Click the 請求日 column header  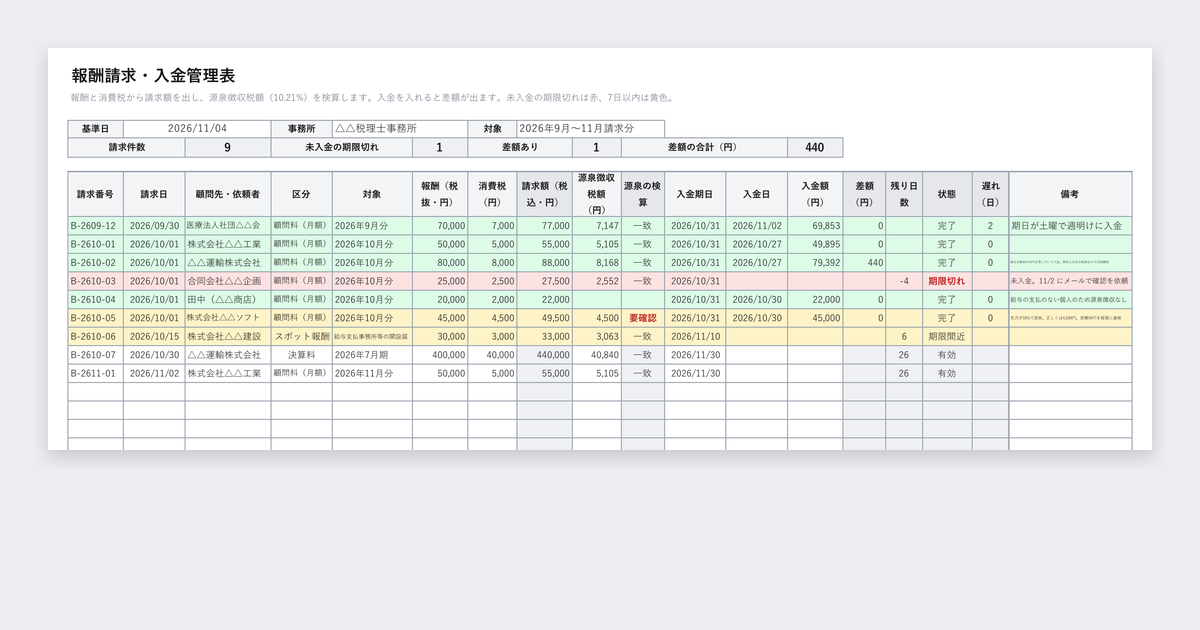pyautogui.click(x=154, y=194)
